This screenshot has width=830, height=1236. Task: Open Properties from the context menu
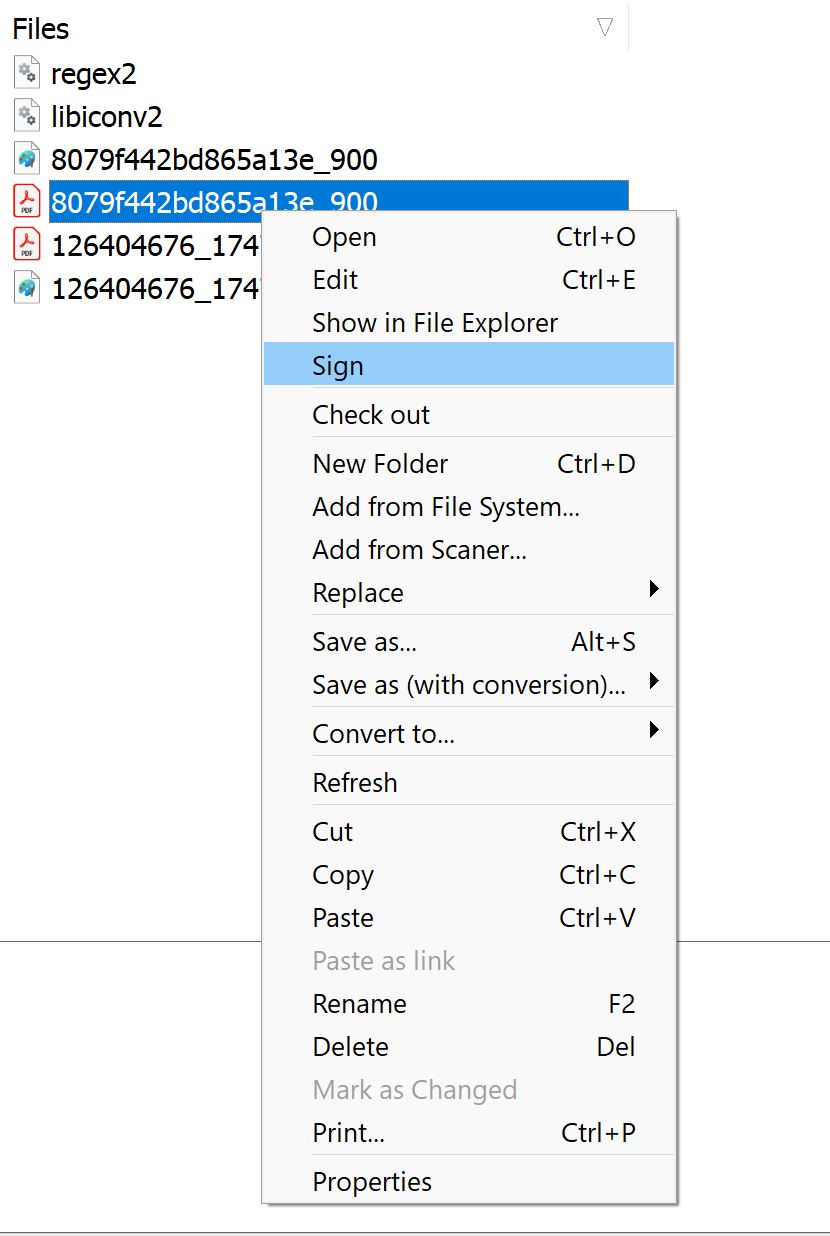[372, 1182]
